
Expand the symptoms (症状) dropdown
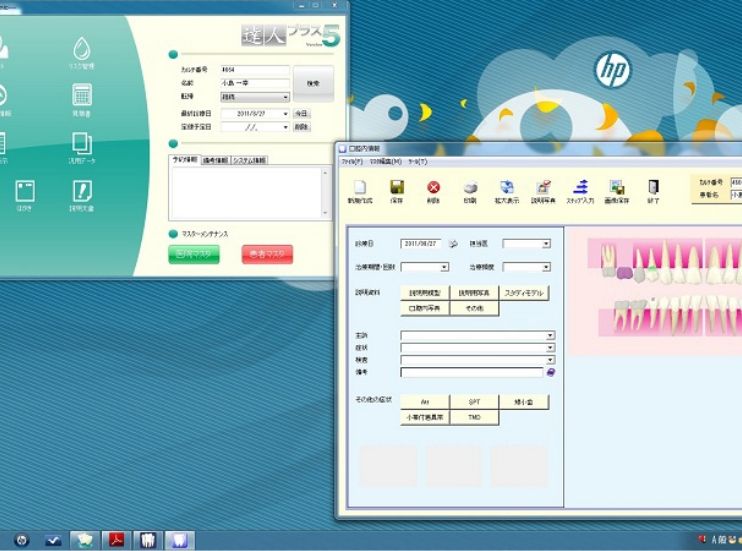(550, 347)
